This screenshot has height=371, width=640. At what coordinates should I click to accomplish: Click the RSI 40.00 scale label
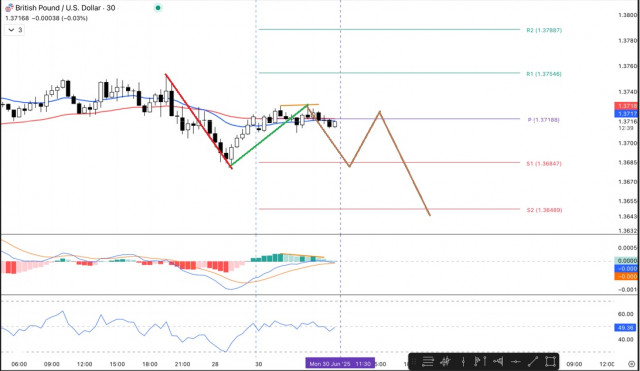point(626,339)
